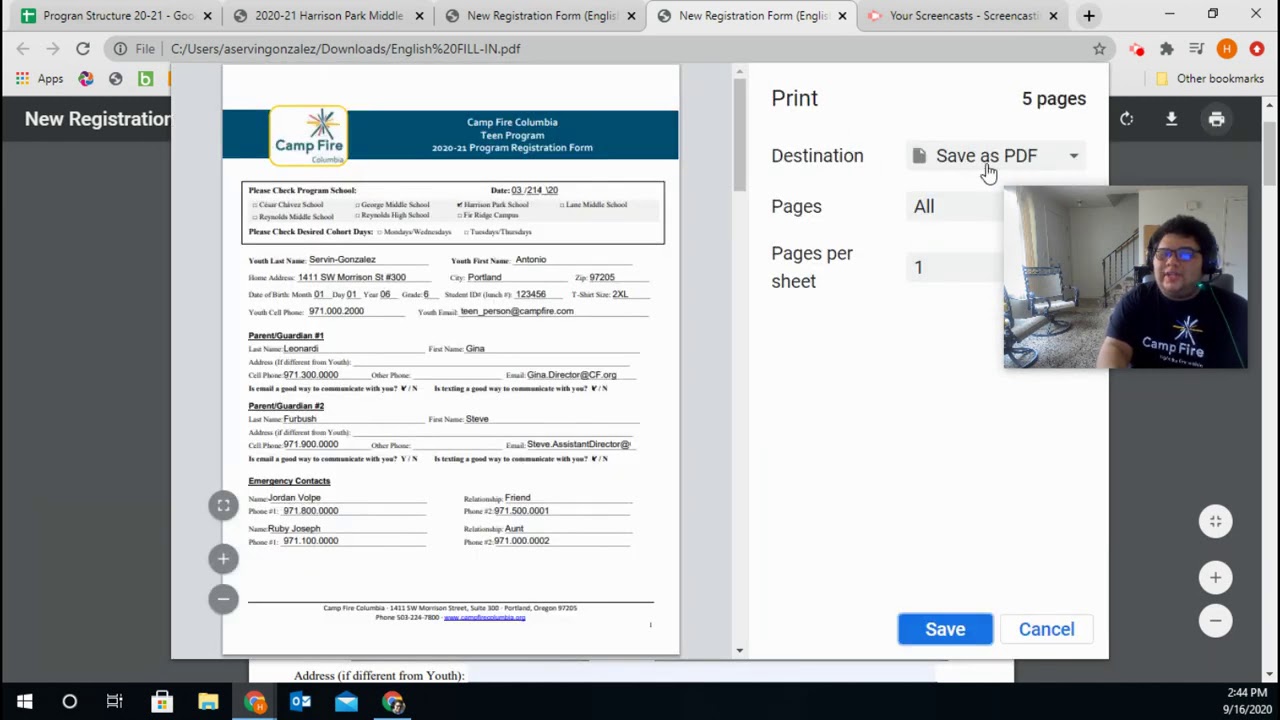Close the 2020-21 Harrison Park Middle tab
This screenshot has height=720, width=1280.
[x=419, y=16]
